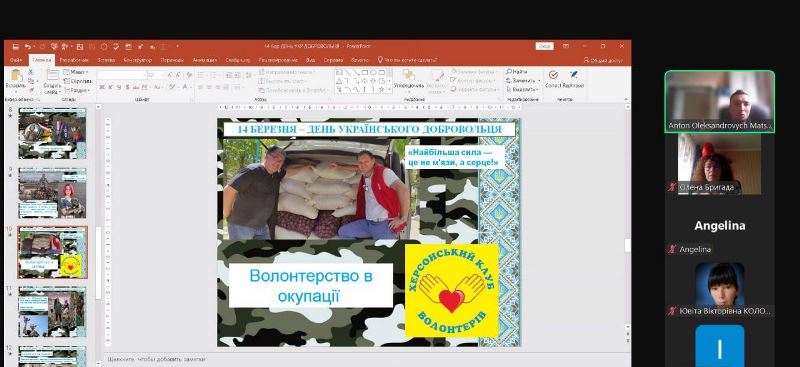Switch to the Вставка tab
This screenshot has width=800, height=367.
(x=106, y=60)
